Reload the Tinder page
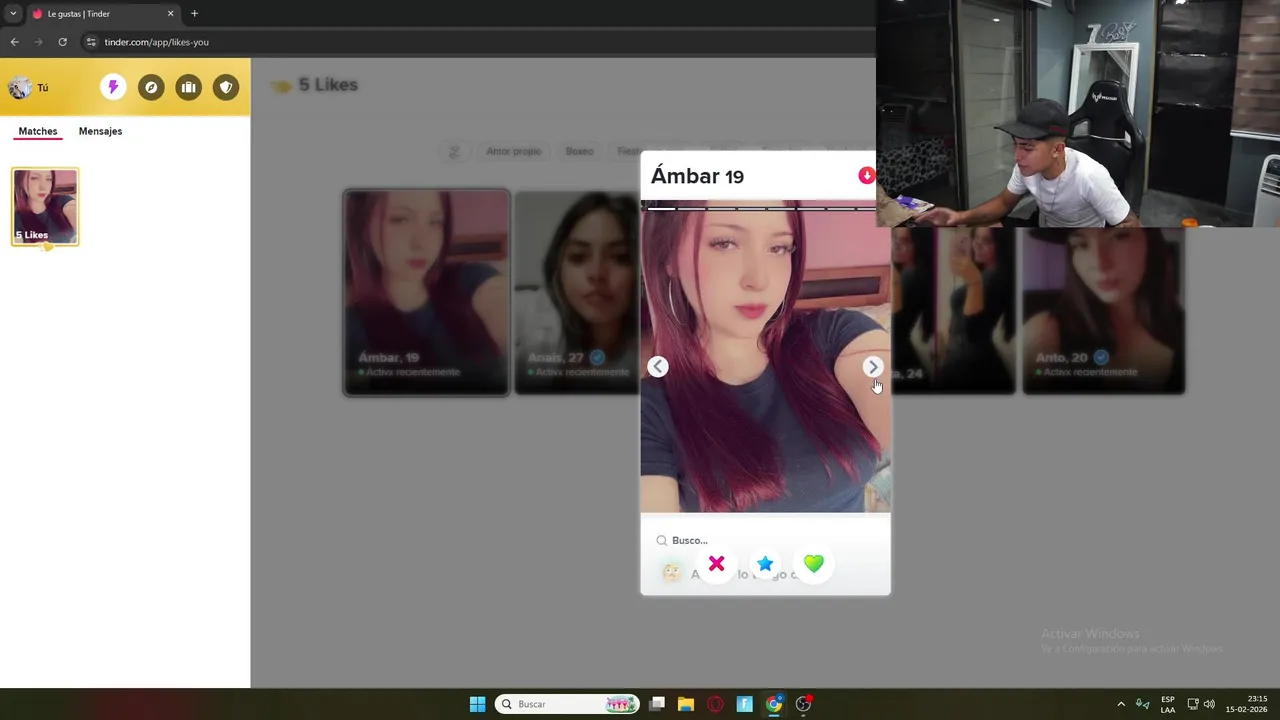1280x720 pixels. tap(62, 42)
